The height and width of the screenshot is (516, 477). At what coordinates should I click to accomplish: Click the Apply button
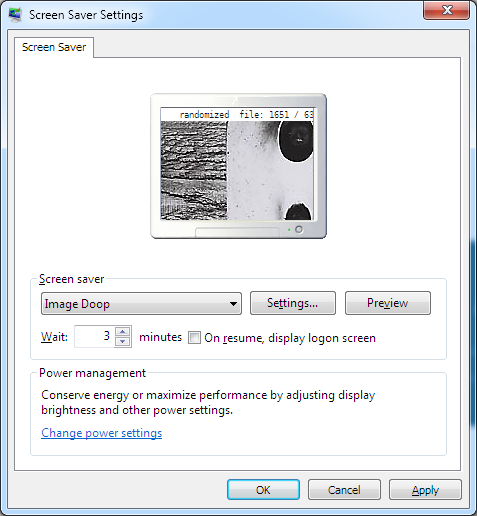click(x=425, y=490)
